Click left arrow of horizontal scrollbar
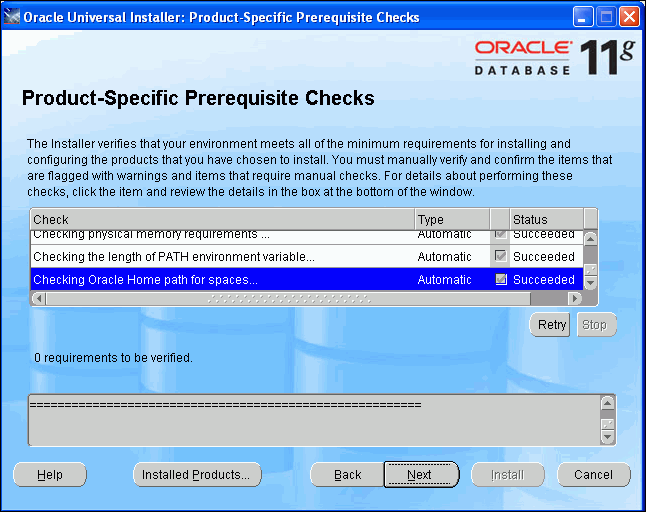This screenshot has height=512, width=646. pos(38,298)
